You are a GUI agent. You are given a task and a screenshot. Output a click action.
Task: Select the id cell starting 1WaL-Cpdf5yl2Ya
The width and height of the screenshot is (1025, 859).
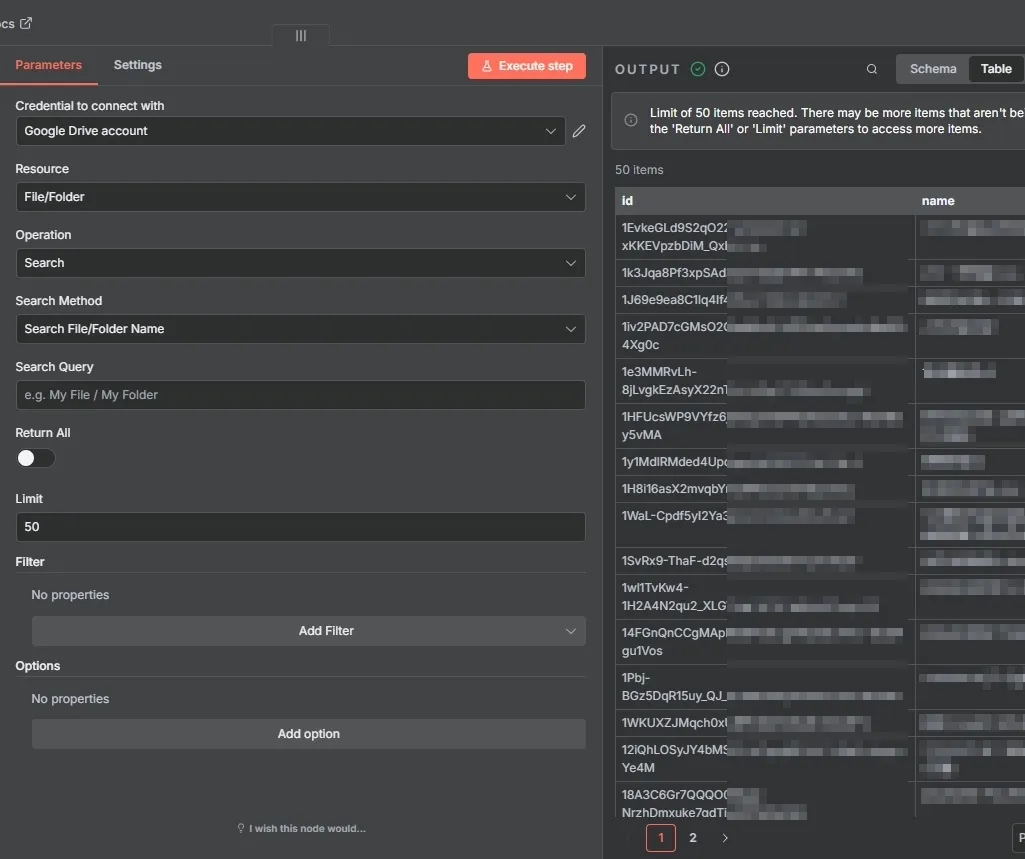765,525
